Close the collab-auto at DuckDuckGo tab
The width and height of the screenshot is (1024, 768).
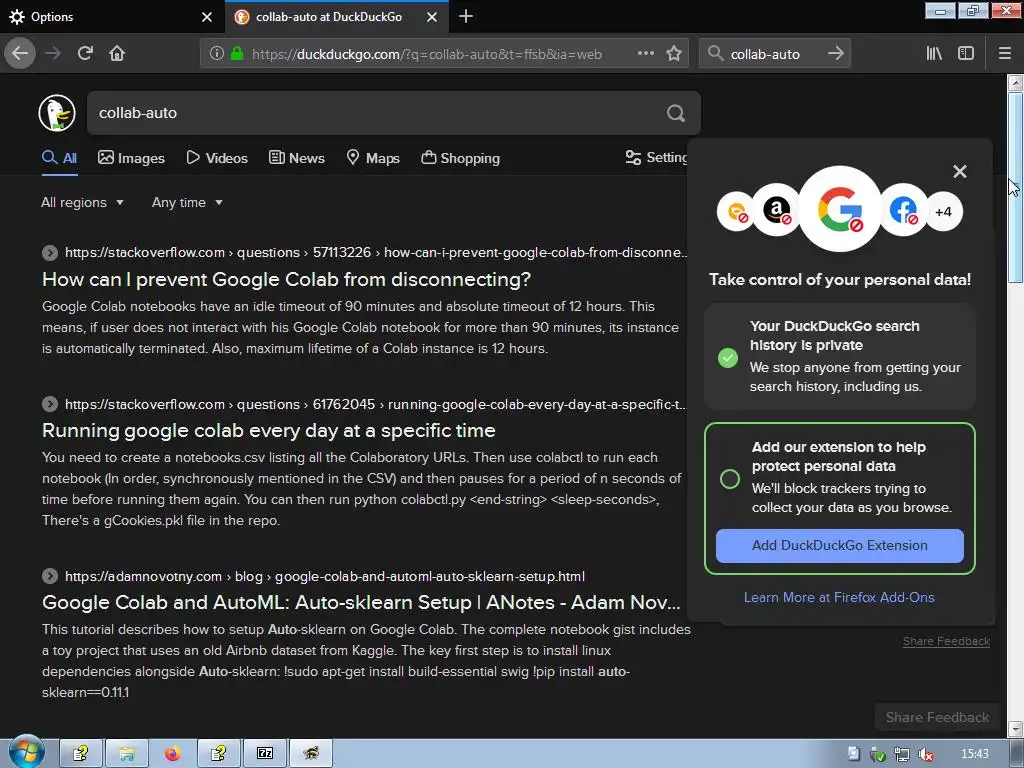pyautogui.click(x=432, y=17)
